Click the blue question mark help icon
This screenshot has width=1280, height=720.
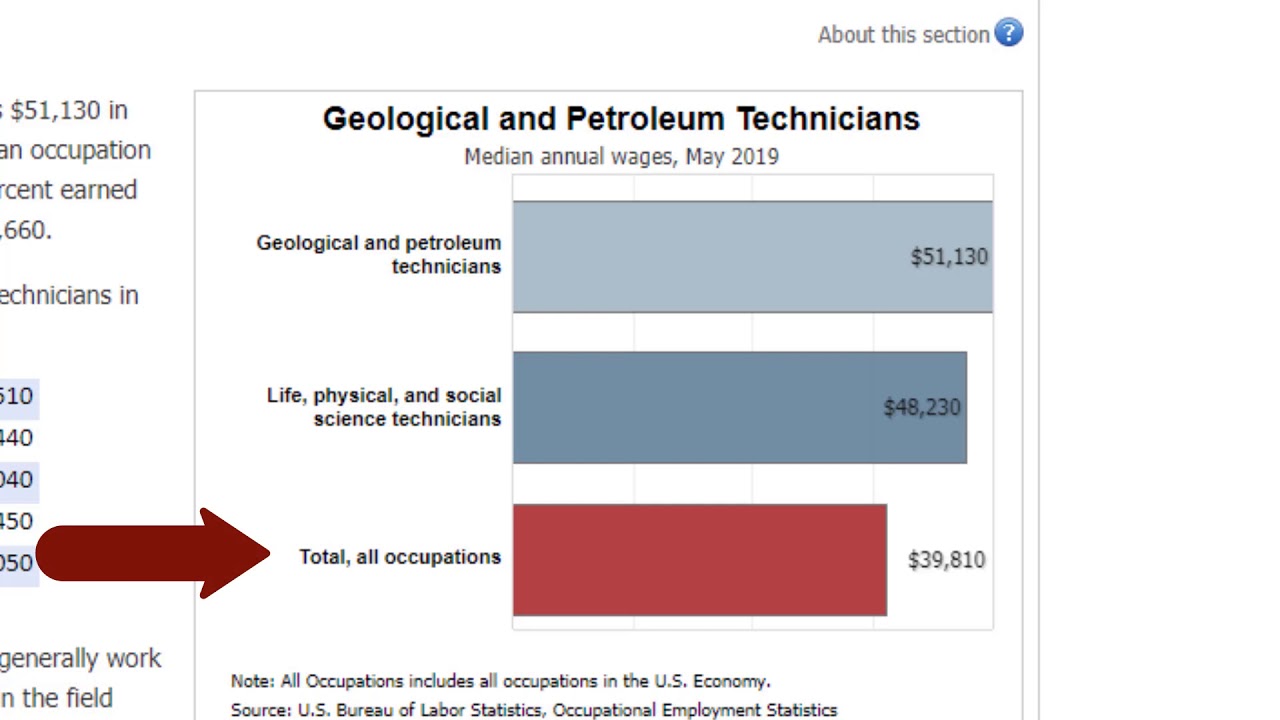click(1008, 34)
